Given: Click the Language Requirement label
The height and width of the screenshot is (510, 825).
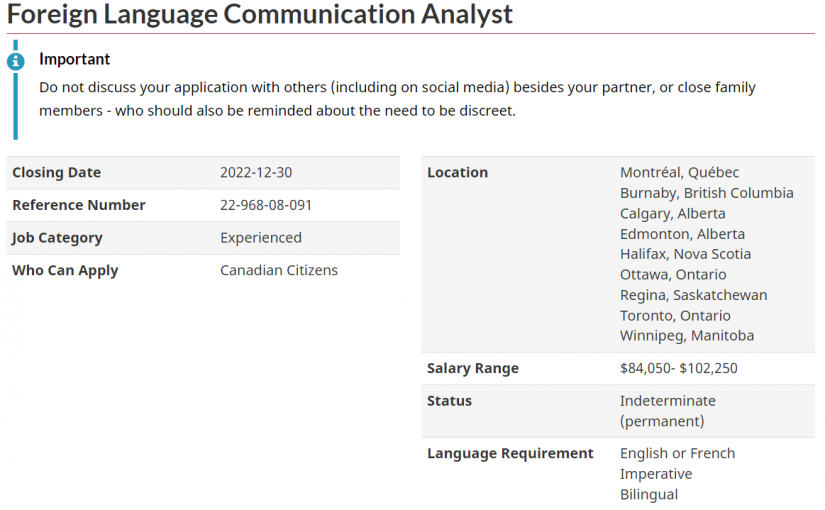Looking at the screenshot, I should click(510, 453).
